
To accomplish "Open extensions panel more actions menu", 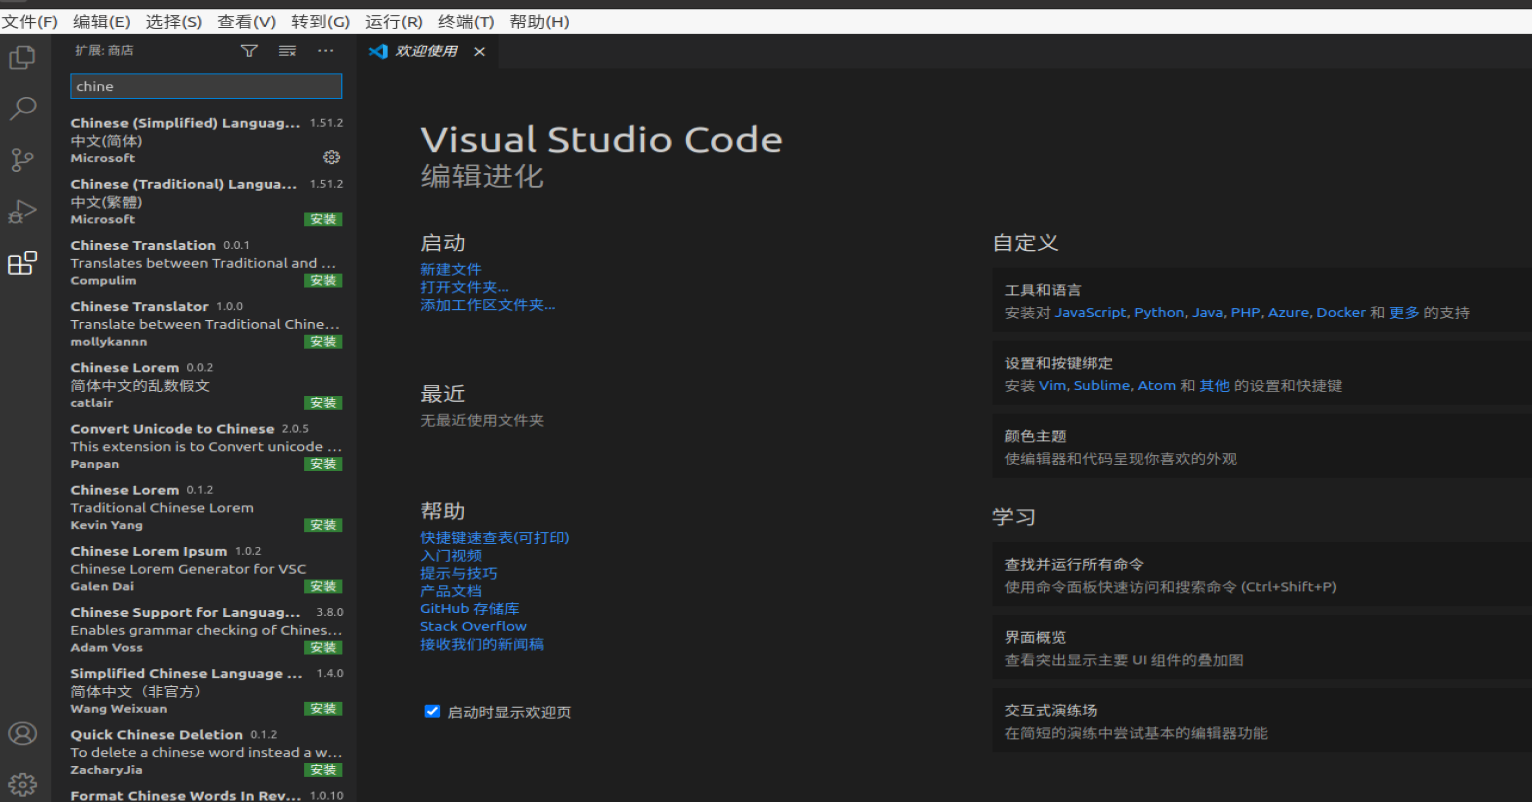I will tap(326, 51).
